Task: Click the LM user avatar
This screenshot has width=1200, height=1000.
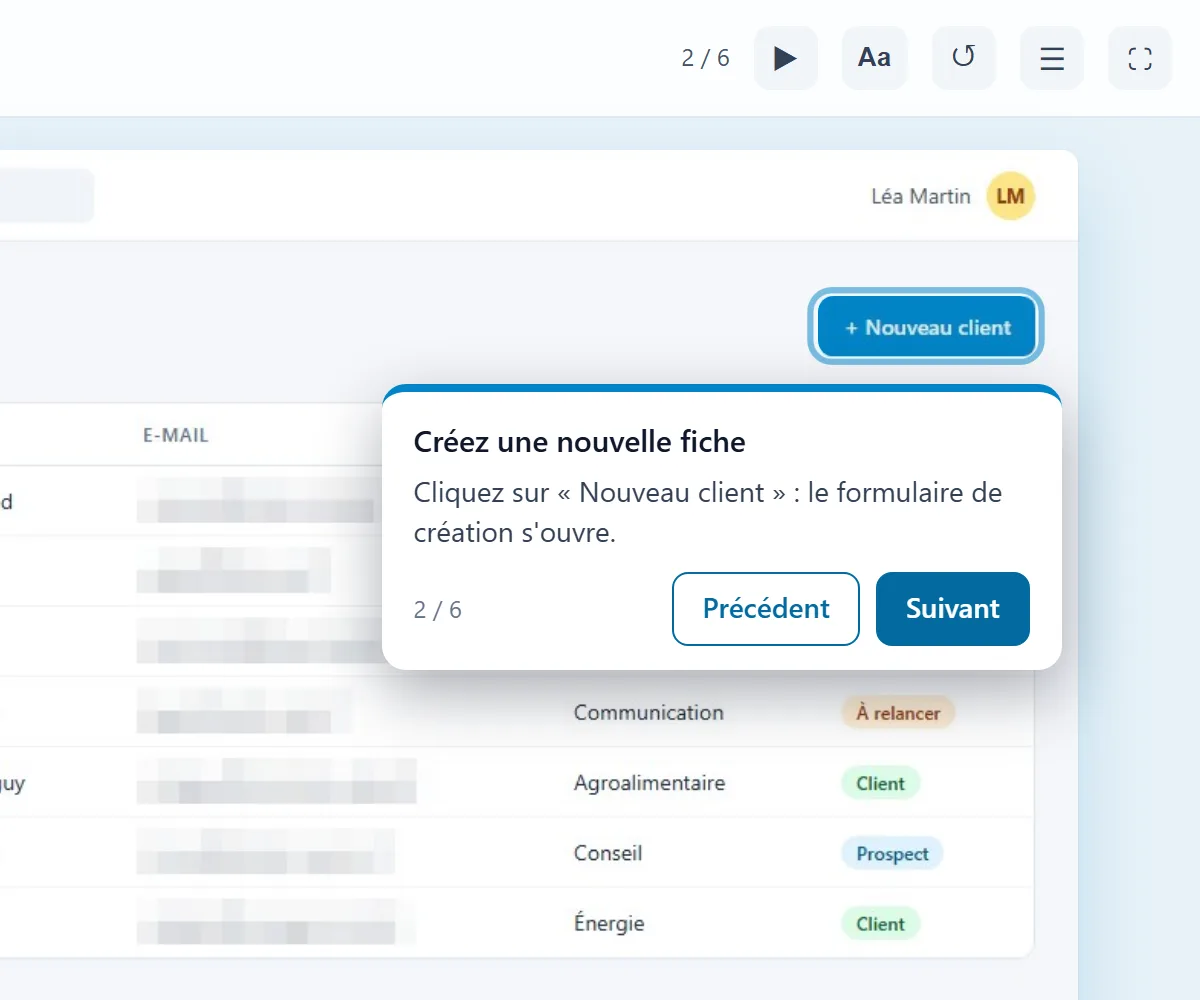Action: click(x=1011, y=196)
